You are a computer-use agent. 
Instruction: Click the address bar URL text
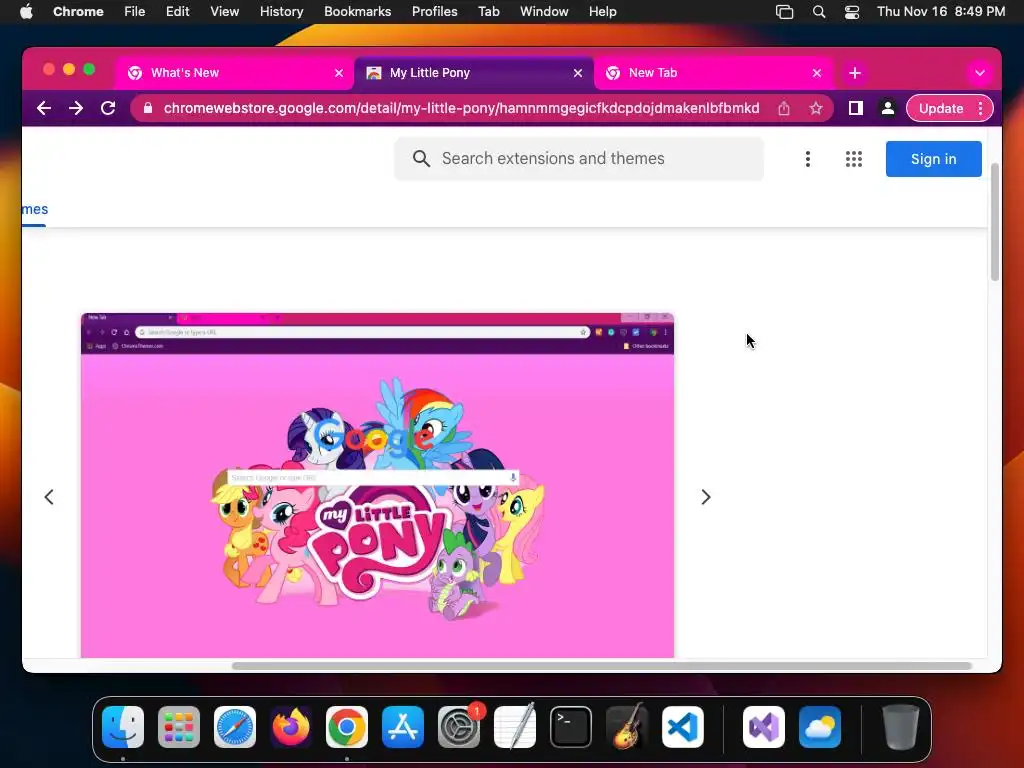click(x=461, y=108)
